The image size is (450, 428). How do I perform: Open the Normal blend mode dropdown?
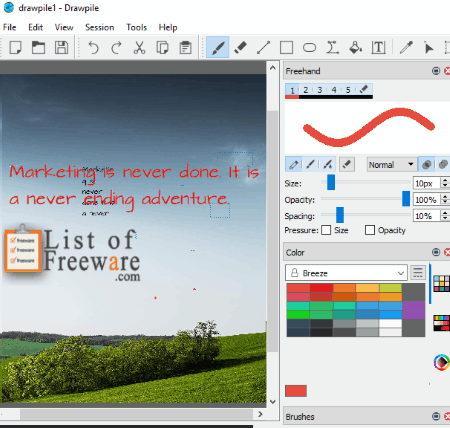tap(391, 164)
